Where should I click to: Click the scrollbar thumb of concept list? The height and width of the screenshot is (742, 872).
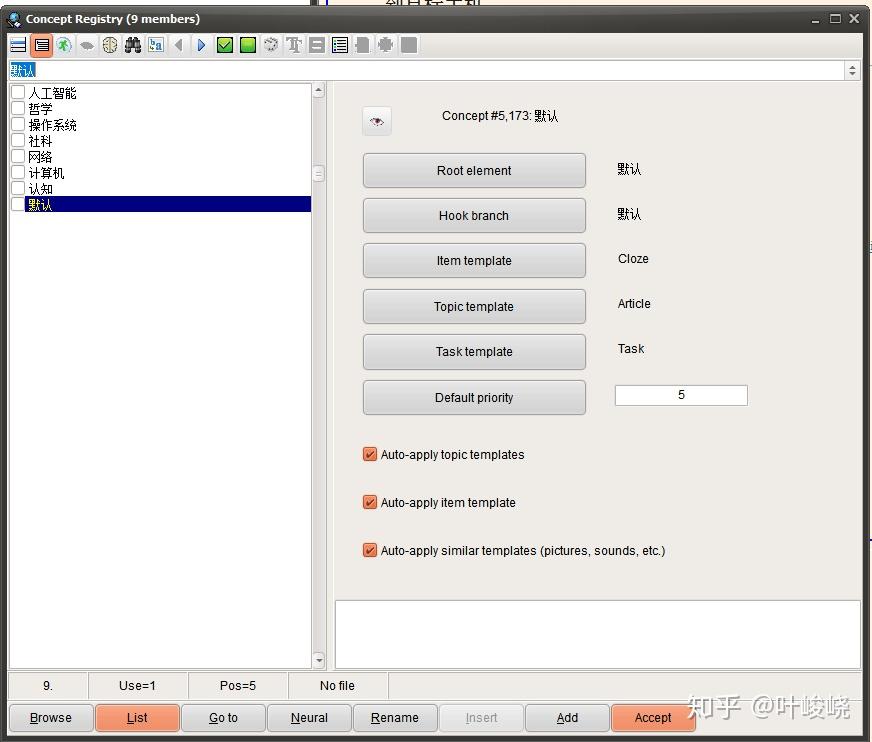tap(319, 174)
